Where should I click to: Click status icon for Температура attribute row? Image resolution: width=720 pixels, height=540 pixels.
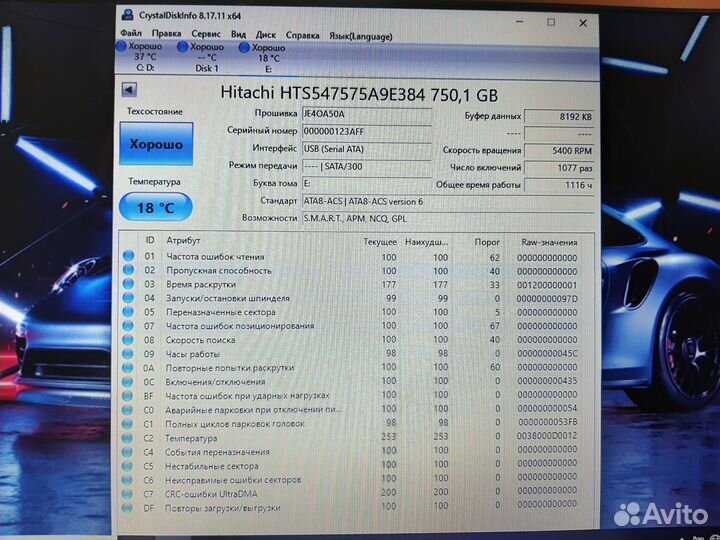(128, 438)
